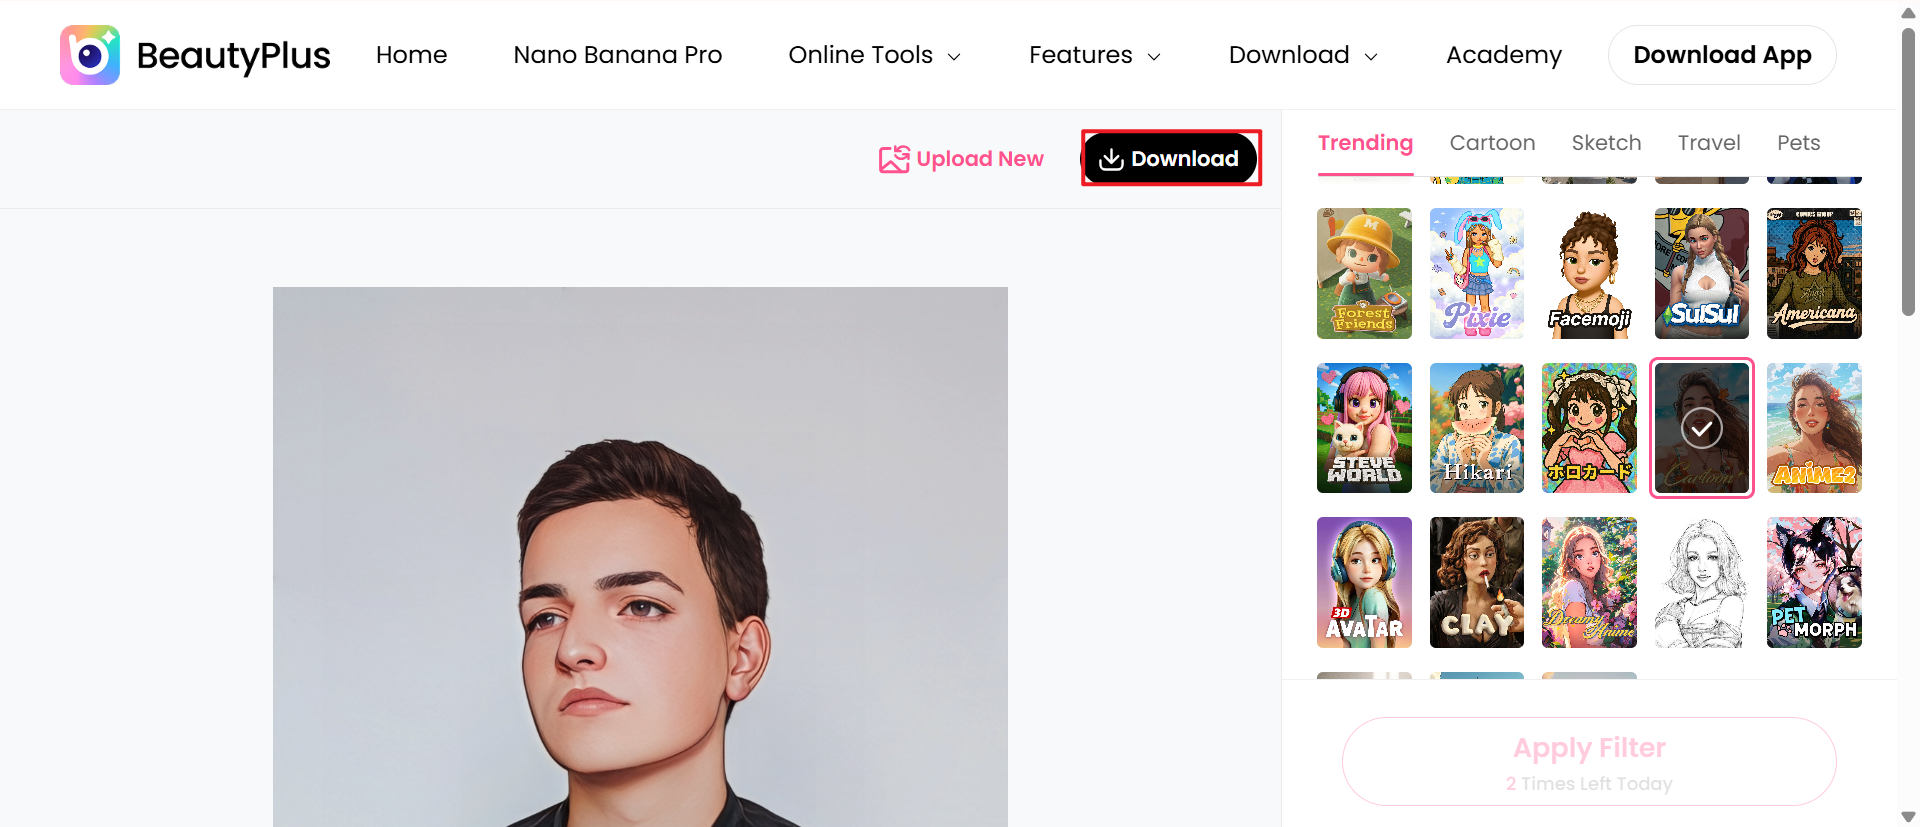Open the Online Tools dropdown
Screen dimensions: 1920x827
coord(874,55)
